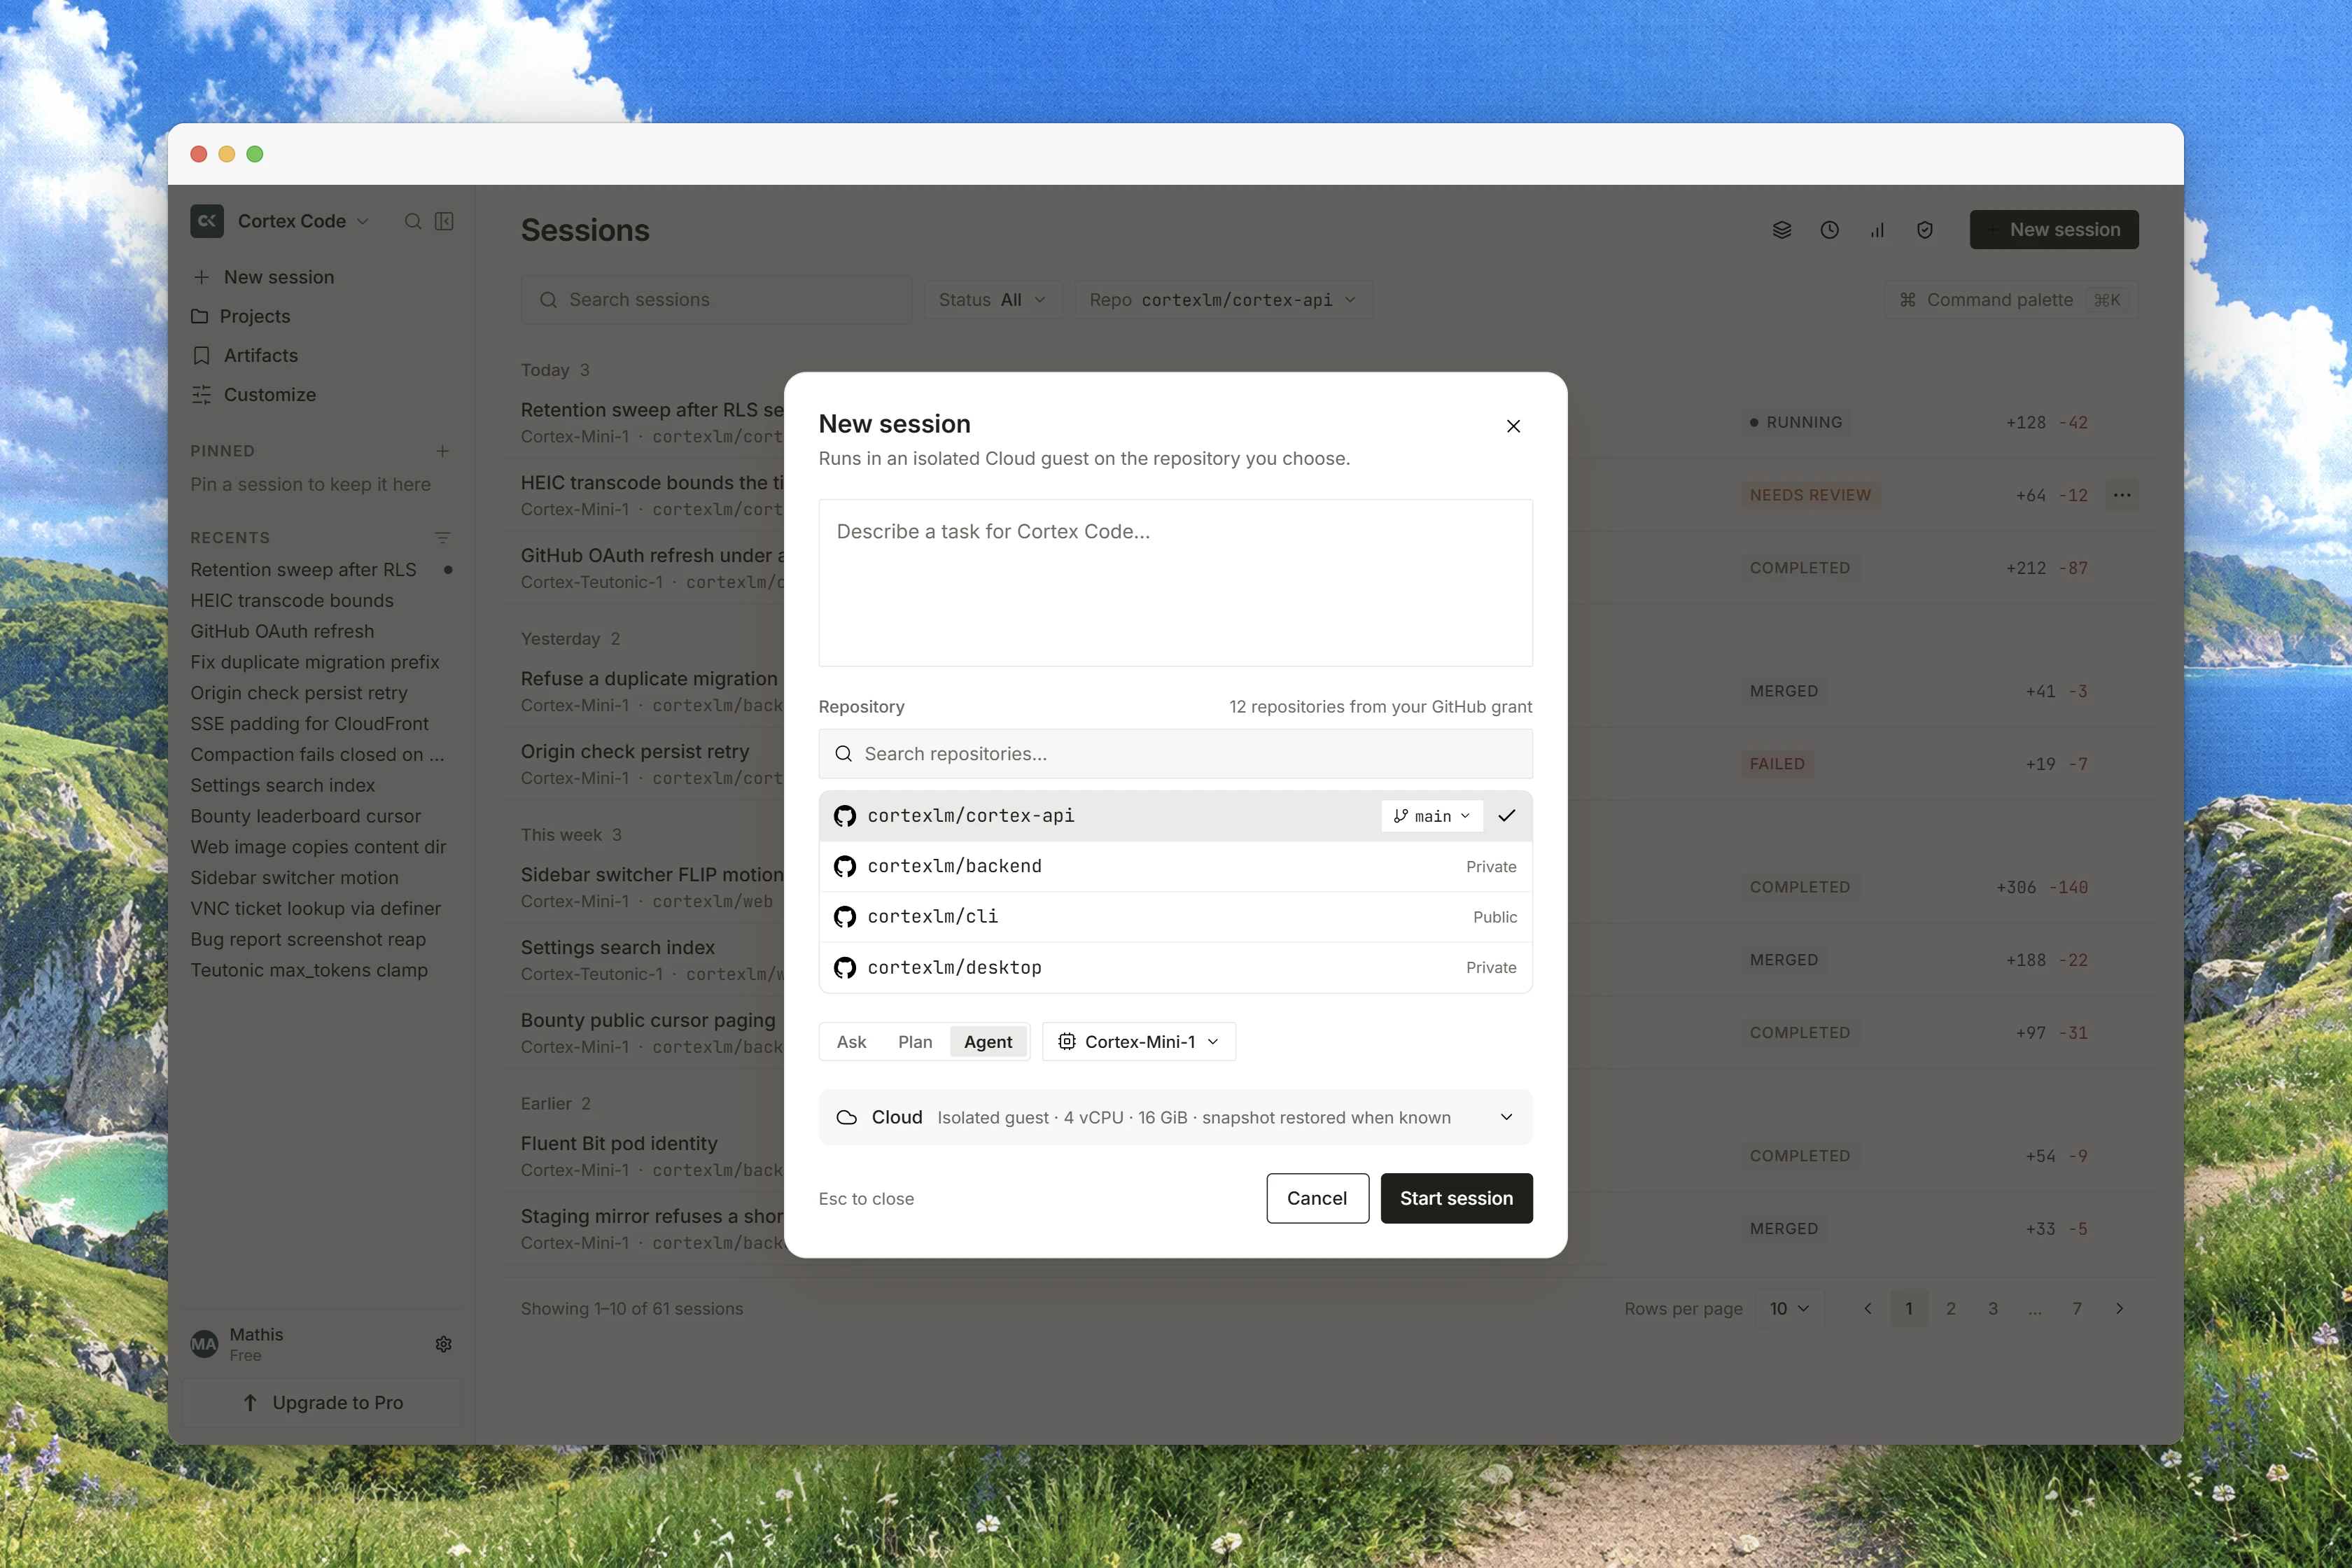Click the macOS green zoom window button
This screenshot has width=2352, height=1568.
pos(255,154)
